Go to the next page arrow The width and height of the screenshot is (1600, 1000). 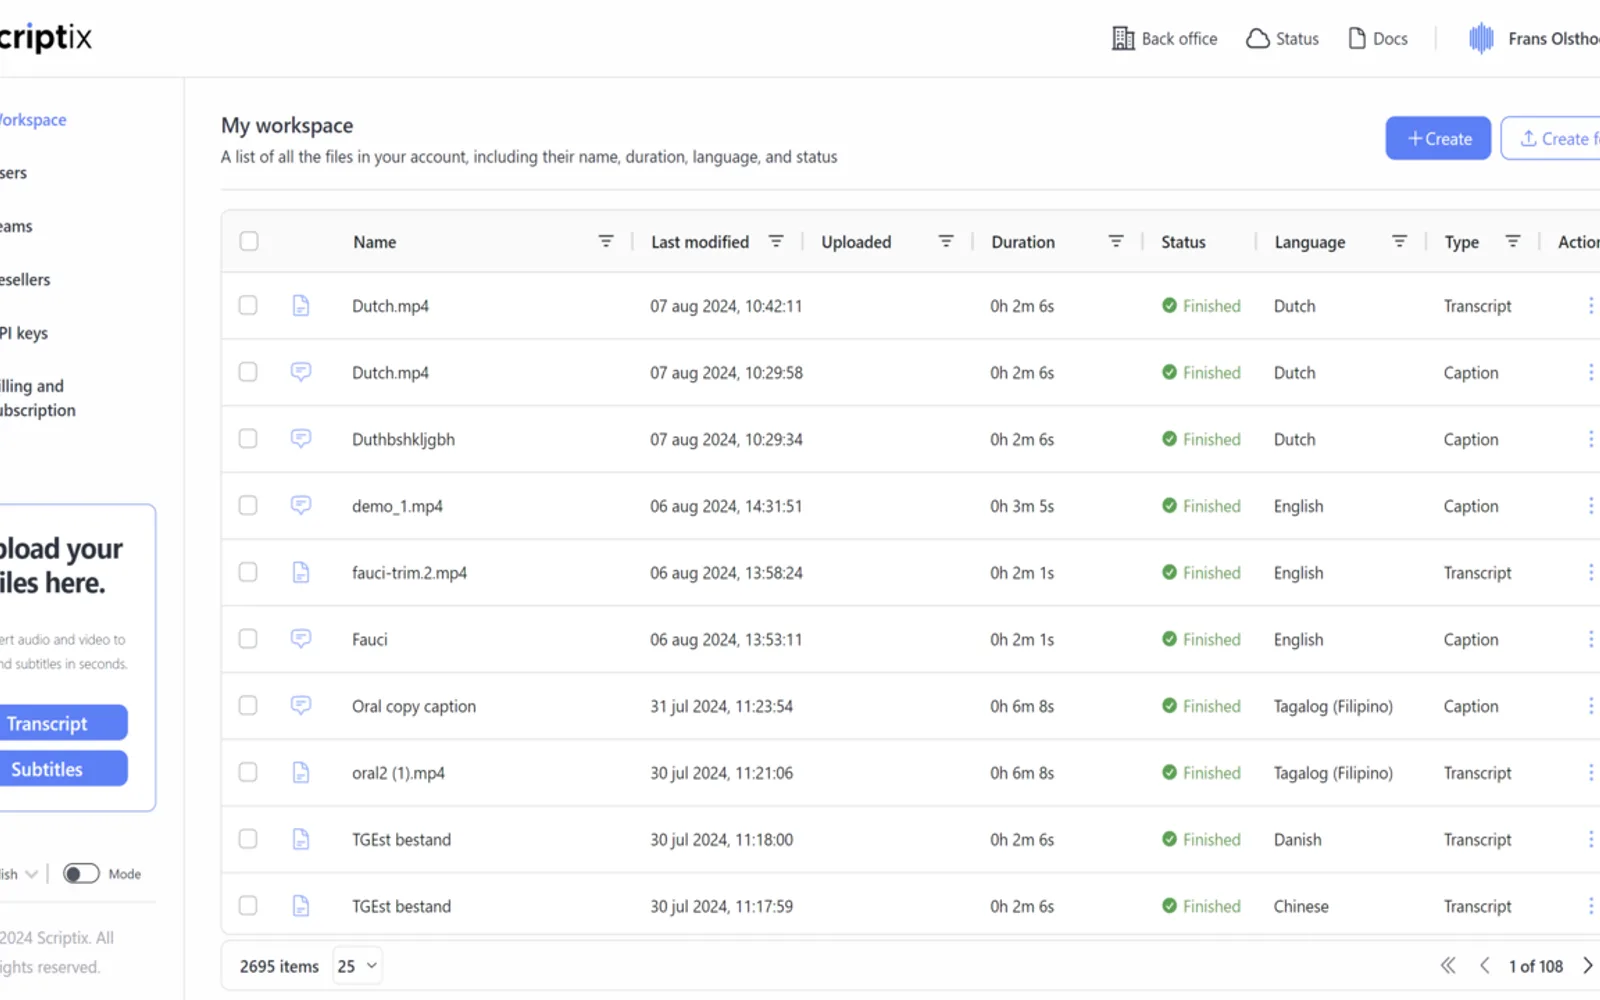pyautogui.click(x=1587, y=966)
